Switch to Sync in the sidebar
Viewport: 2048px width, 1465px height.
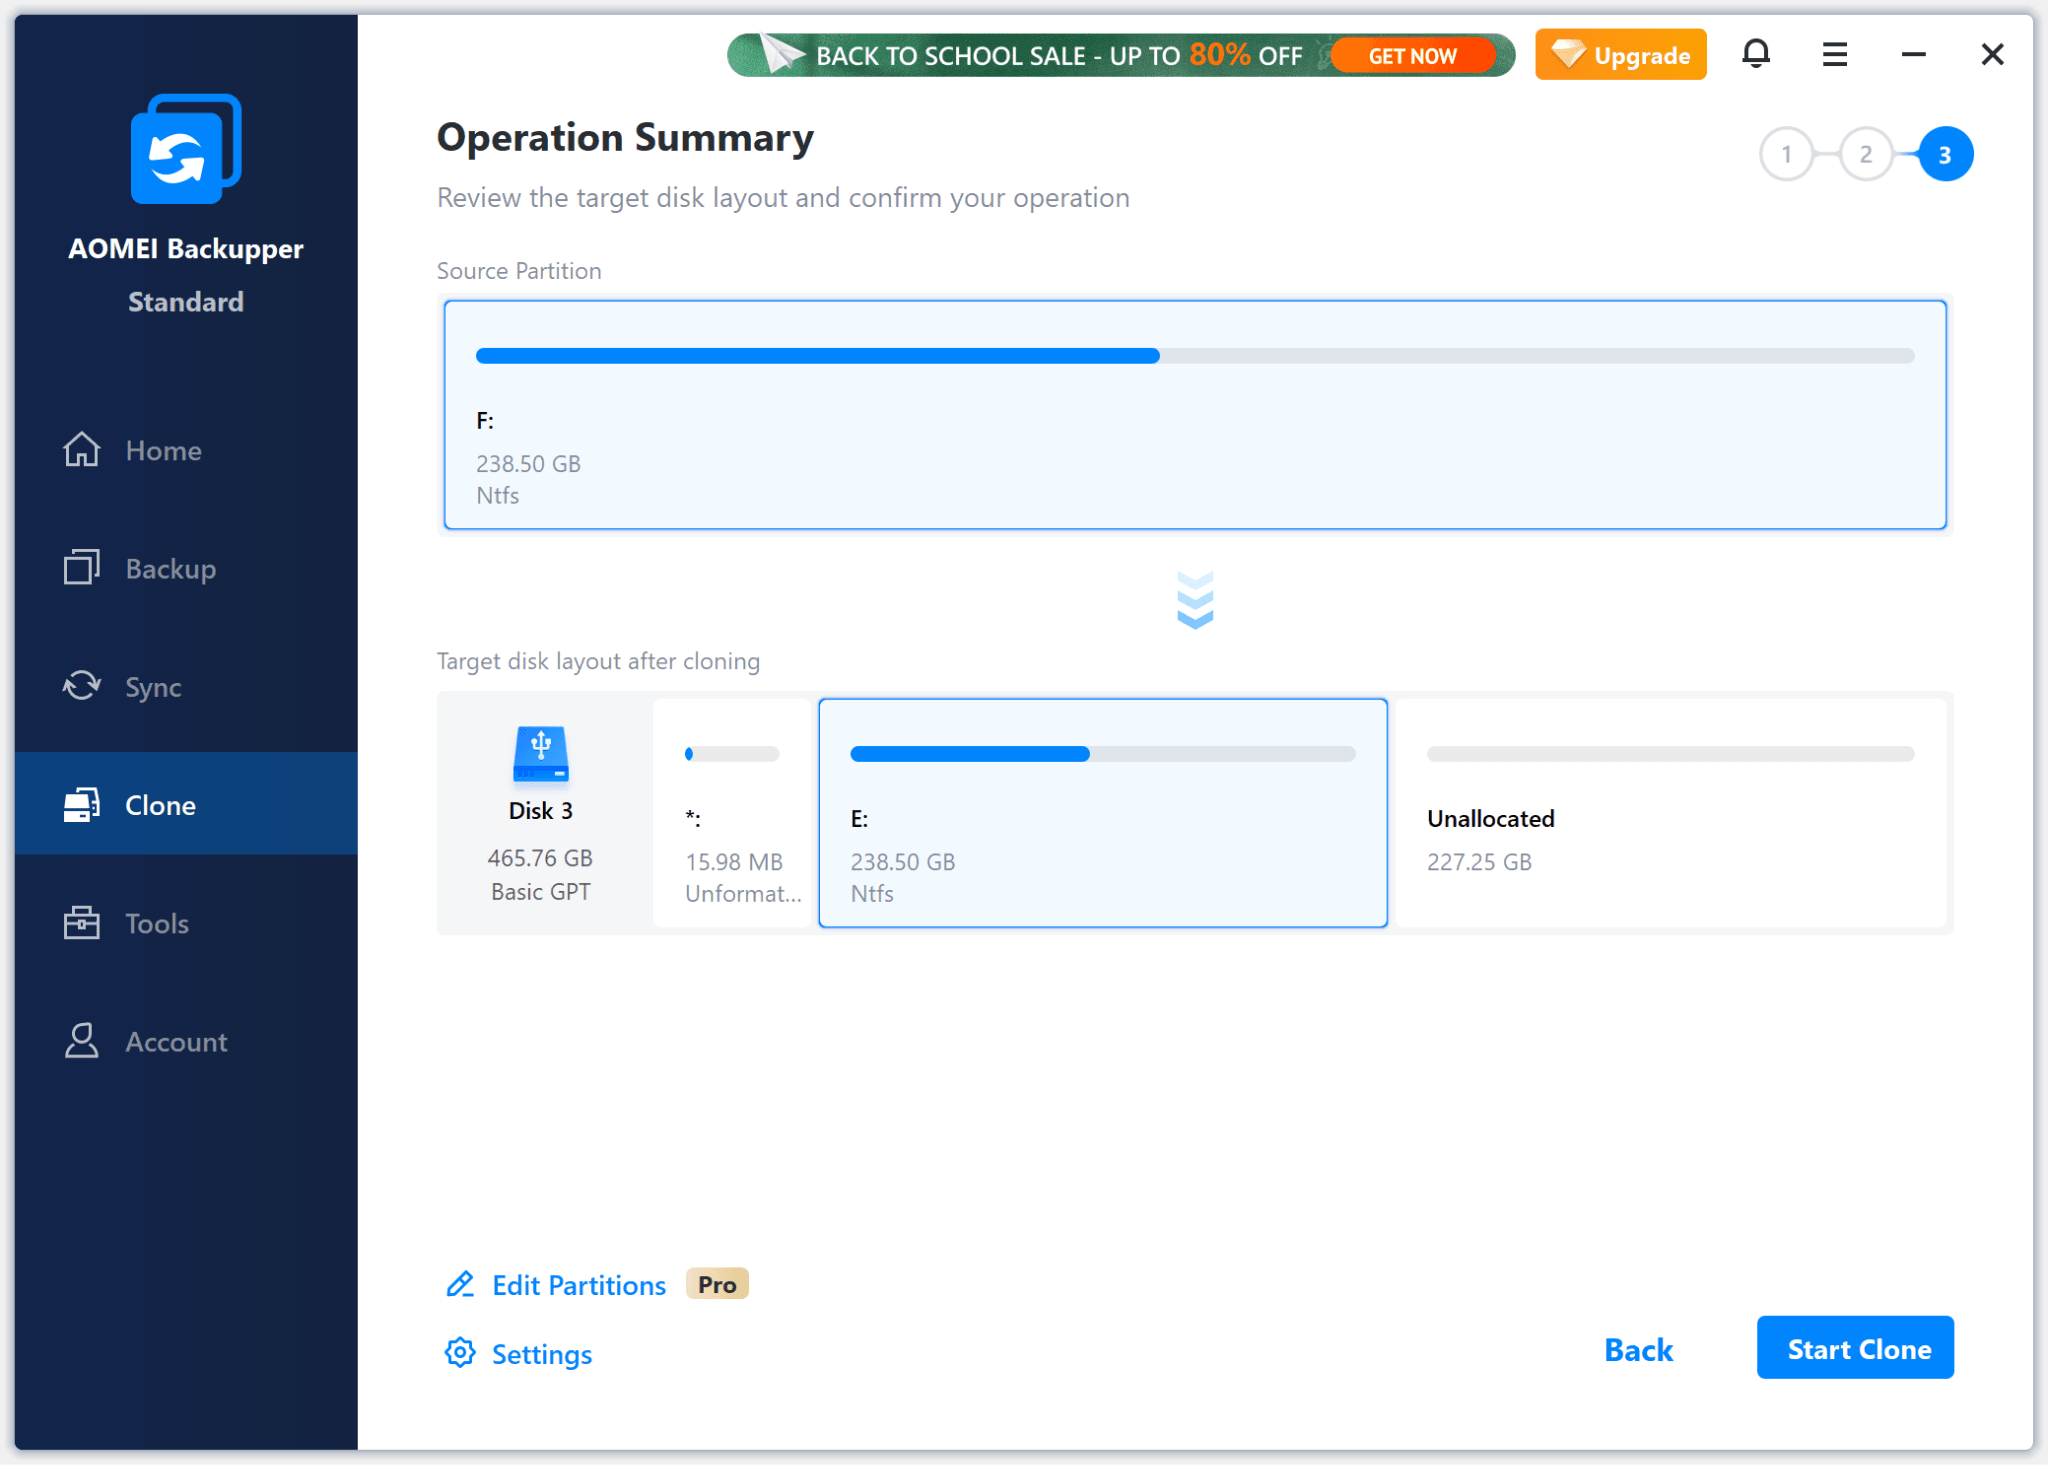tap(186, 686)
